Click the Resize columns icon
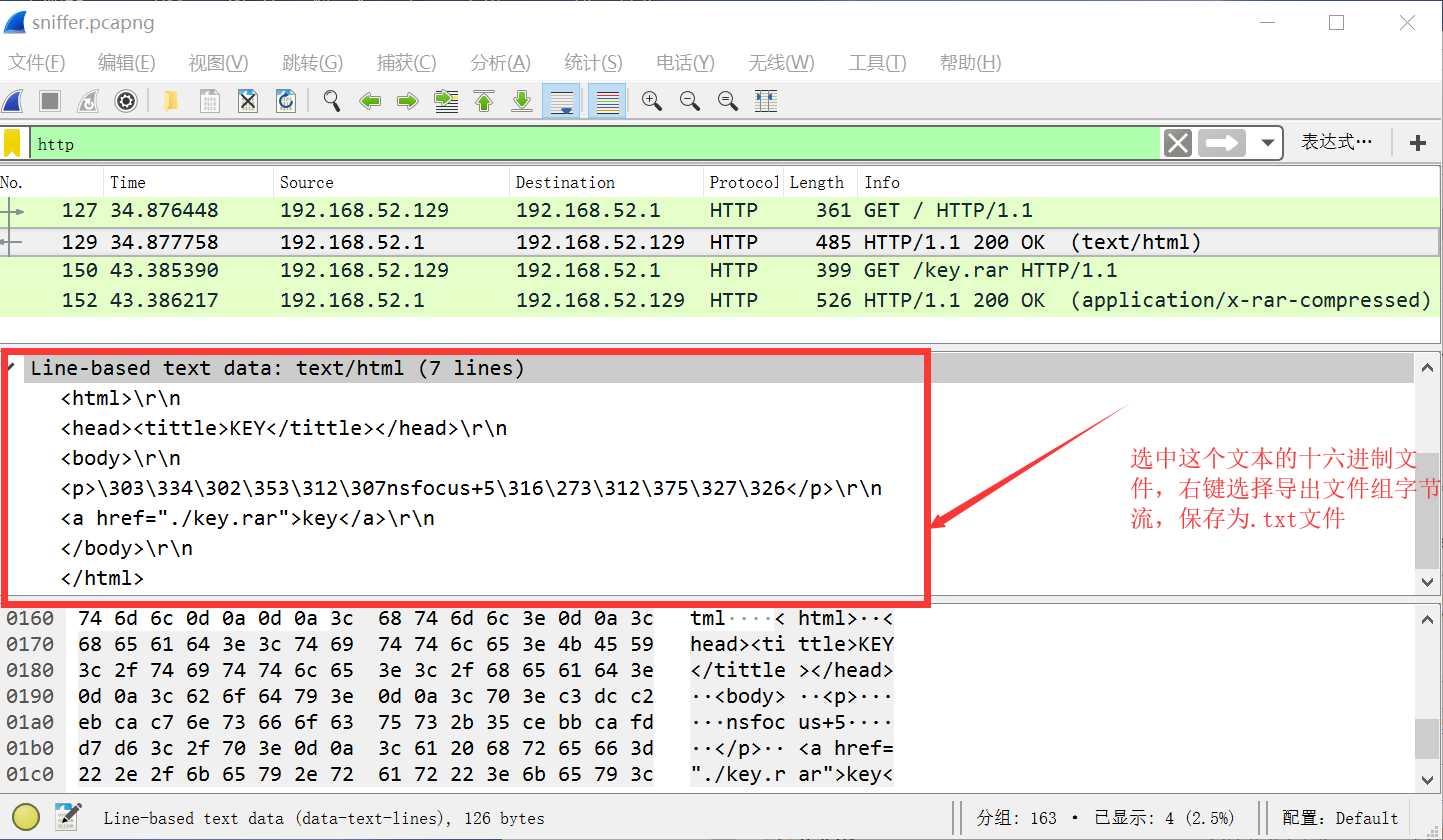 (x=766, y=101)
